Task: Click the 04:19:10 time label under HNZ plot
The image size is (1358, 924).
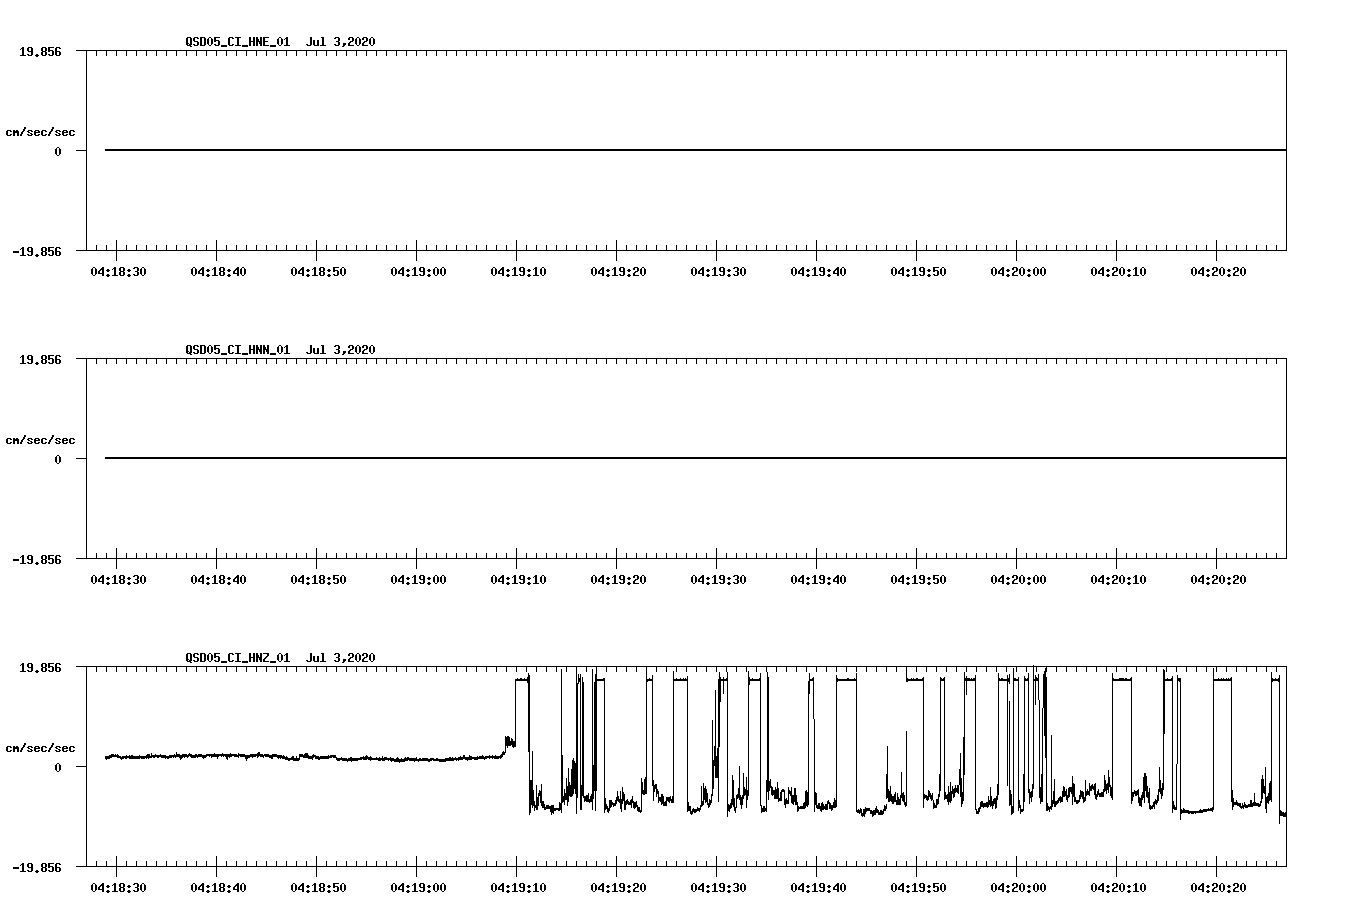Action: pyautogui.click(x=518, y=888)
